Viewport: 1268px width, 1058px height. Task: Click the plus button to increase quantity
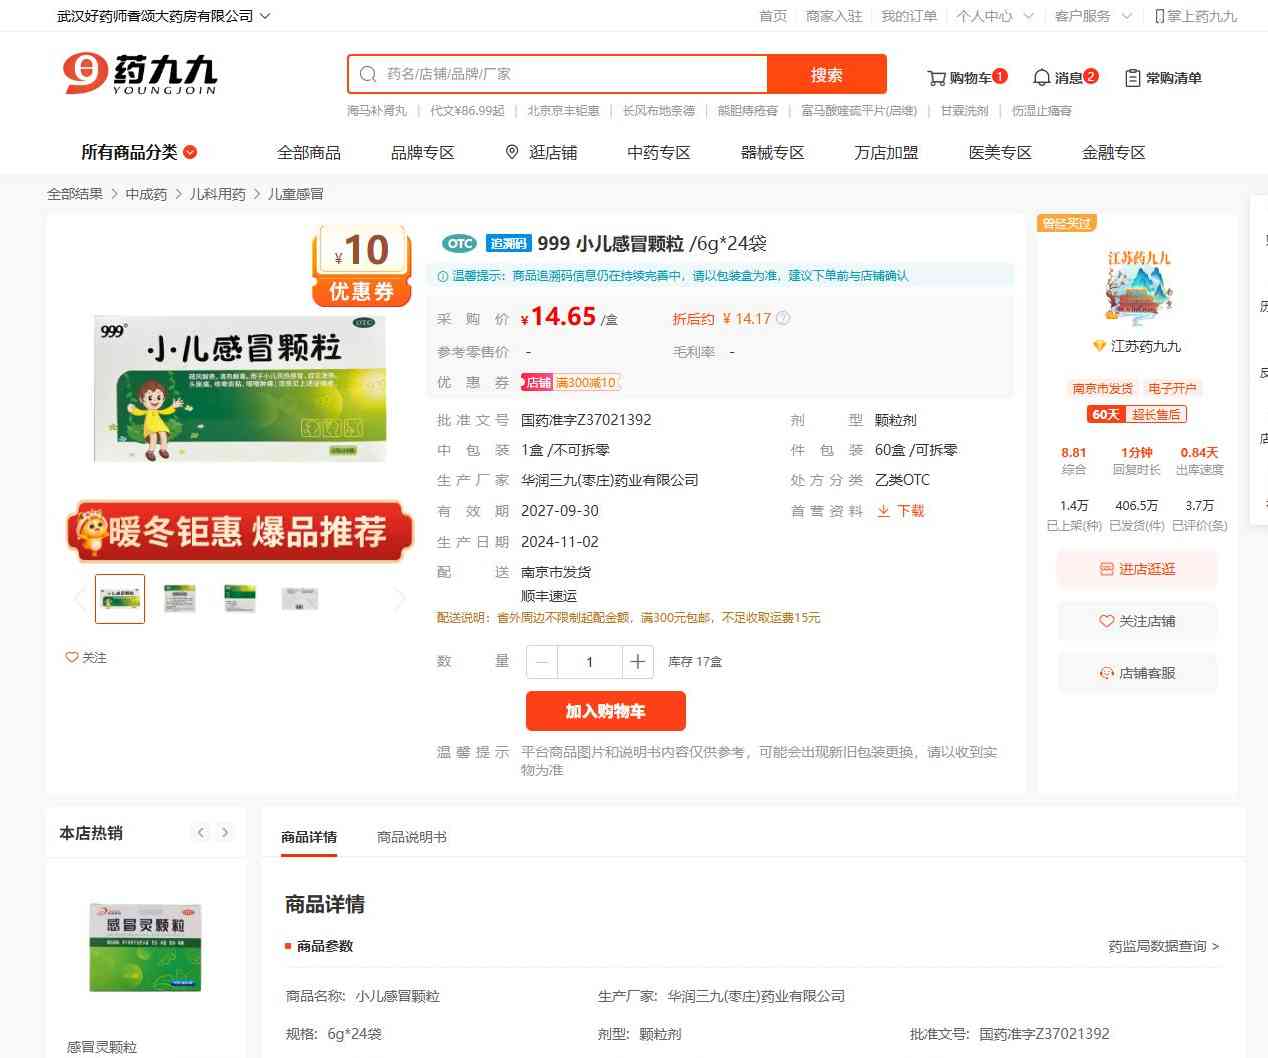(637, 662)
